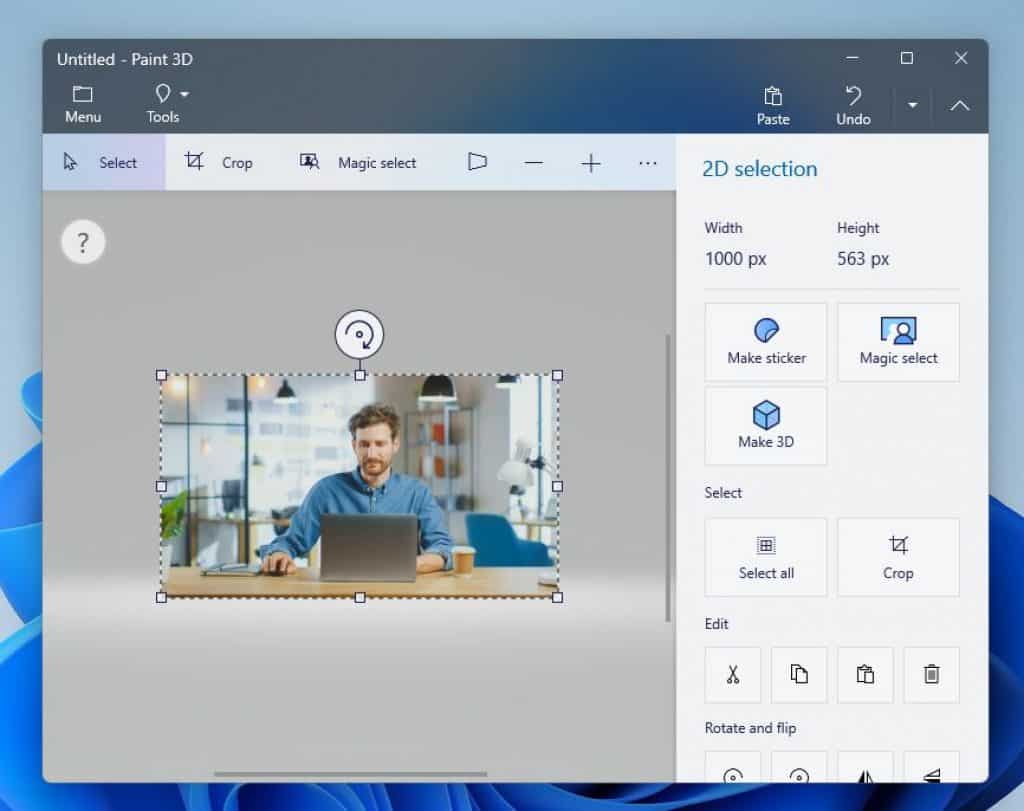The image size is (1024, 811).
Task: Cut the selection with scissors icon
Action: tap(733, 675)
